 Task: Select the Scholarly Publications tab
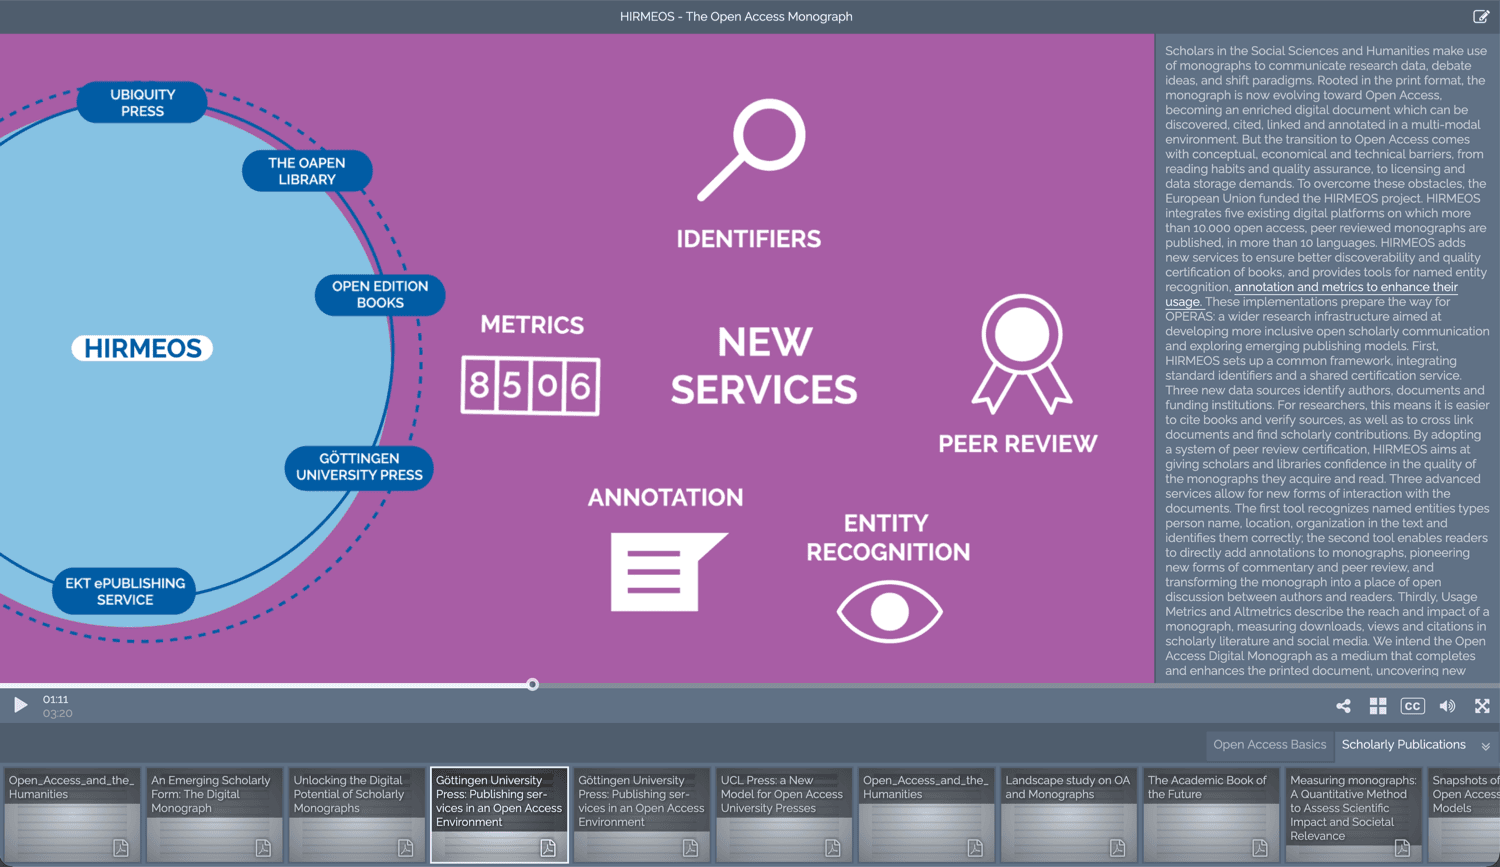point(1403,745)
